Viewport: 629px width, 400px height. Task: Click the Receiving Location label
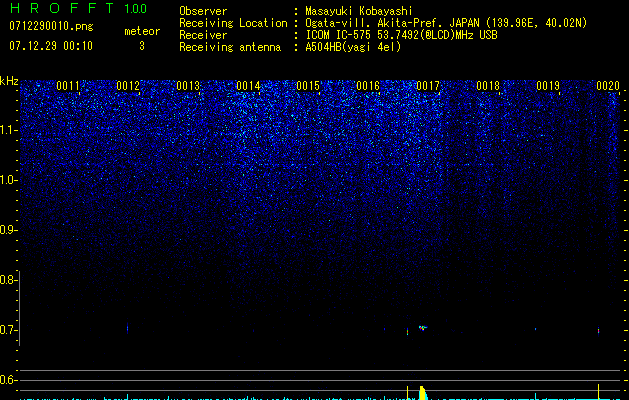point(233,24)
